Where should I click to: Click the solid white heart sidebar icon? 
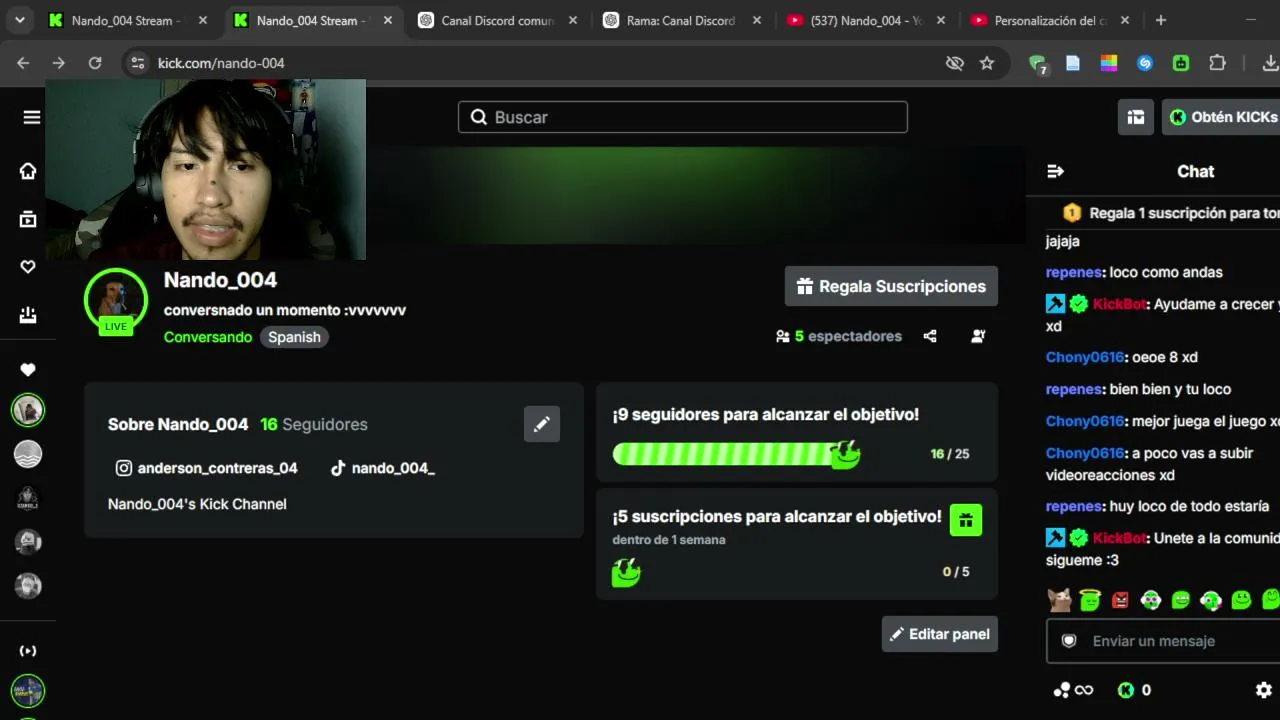coord(28,370)
